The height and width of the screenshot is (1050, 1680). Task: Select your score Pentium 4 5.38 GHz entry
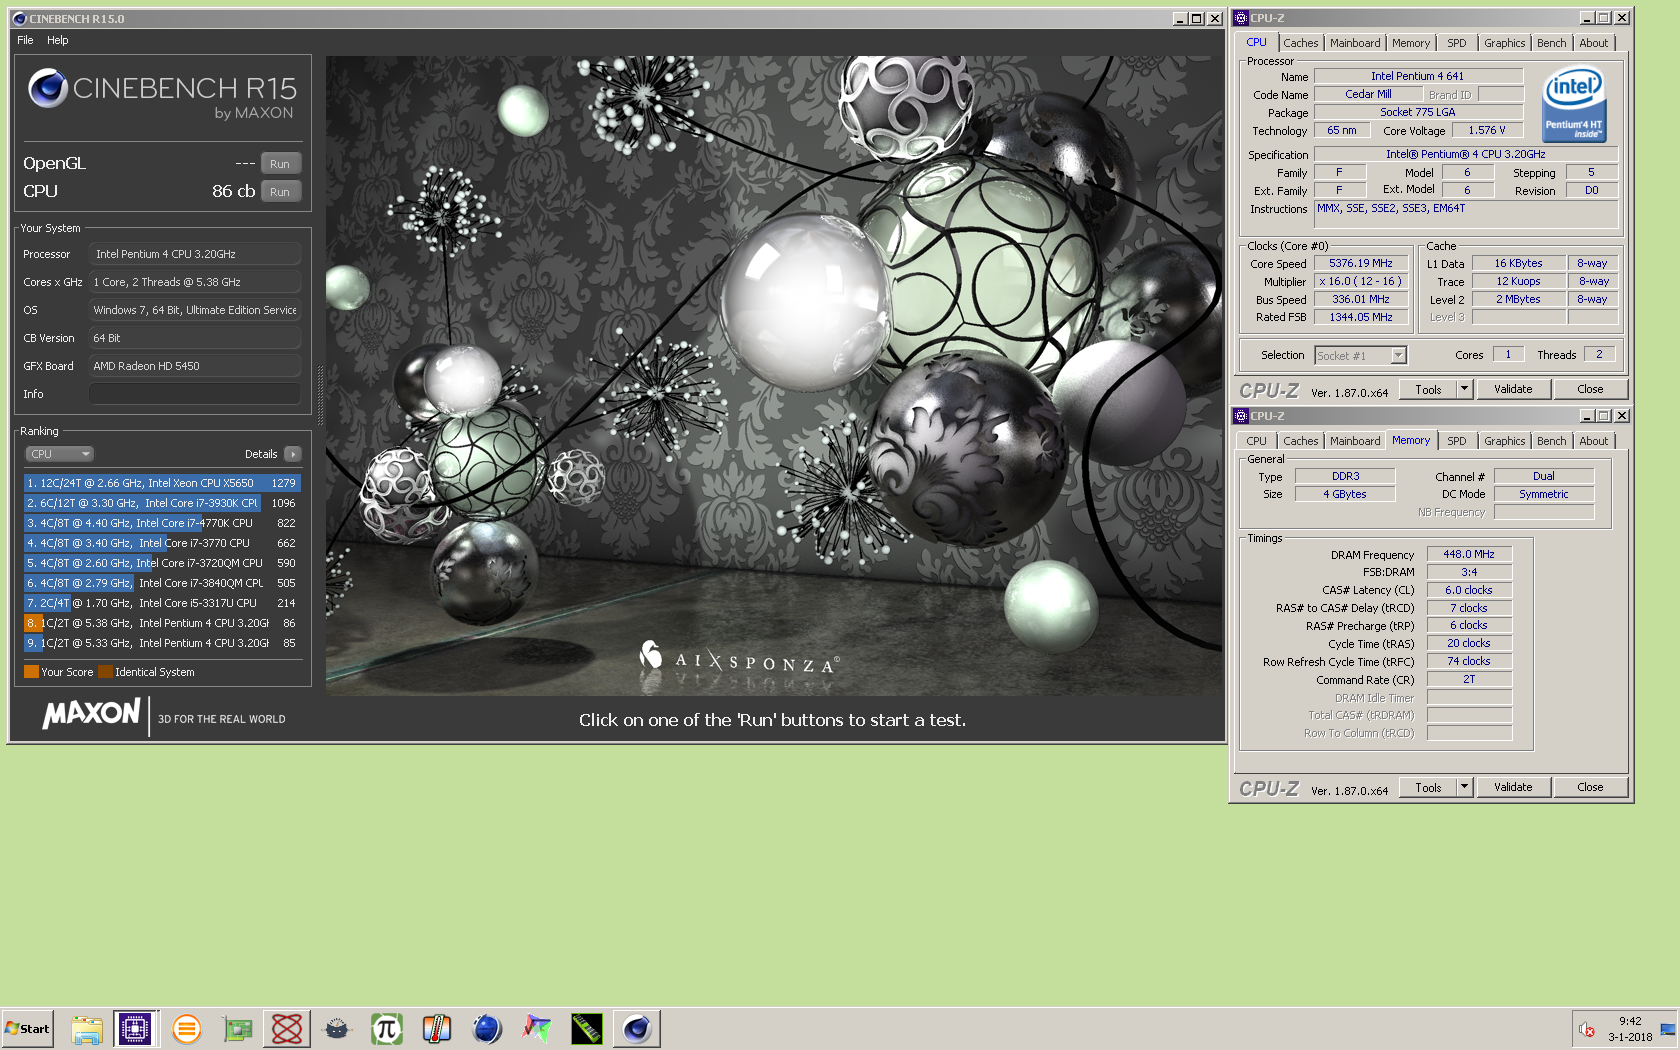(162, 623)
